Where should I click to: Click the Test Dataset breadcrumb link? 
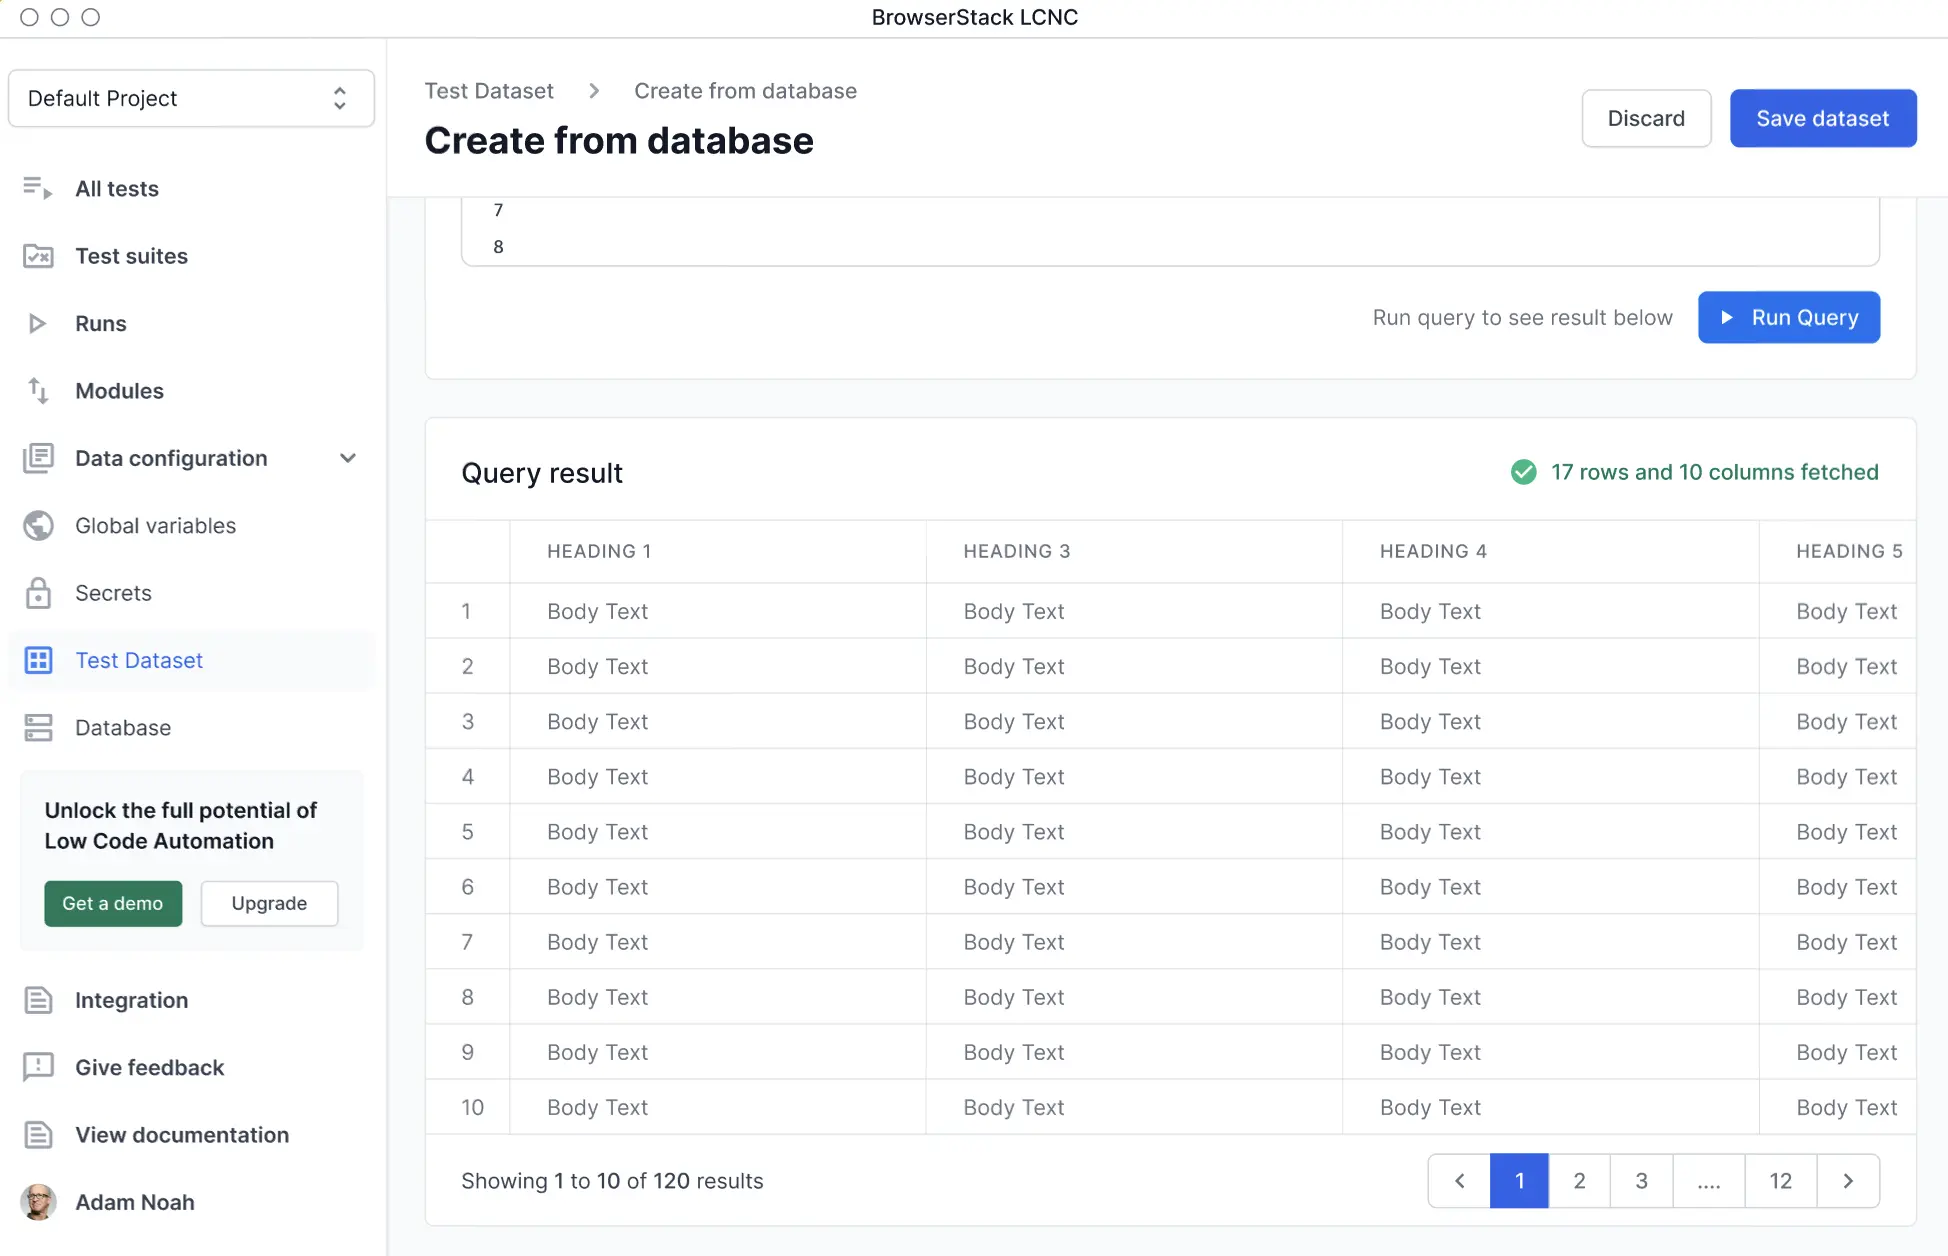[x=489, y=91]
